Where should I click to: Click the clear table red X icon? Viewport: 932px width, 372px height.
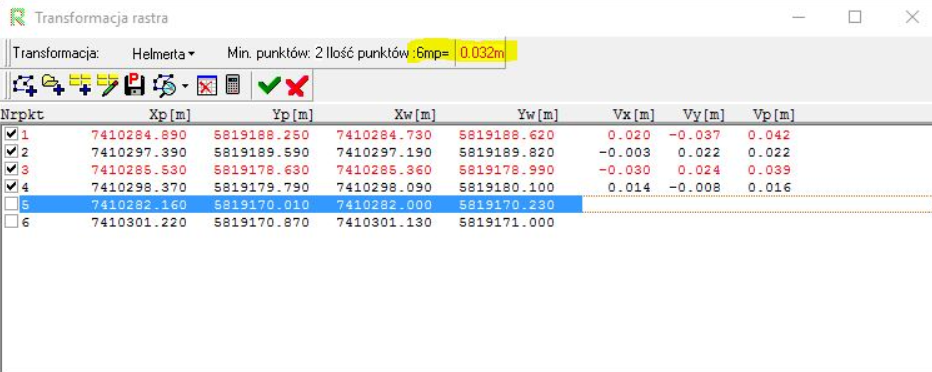coord(207,86)
